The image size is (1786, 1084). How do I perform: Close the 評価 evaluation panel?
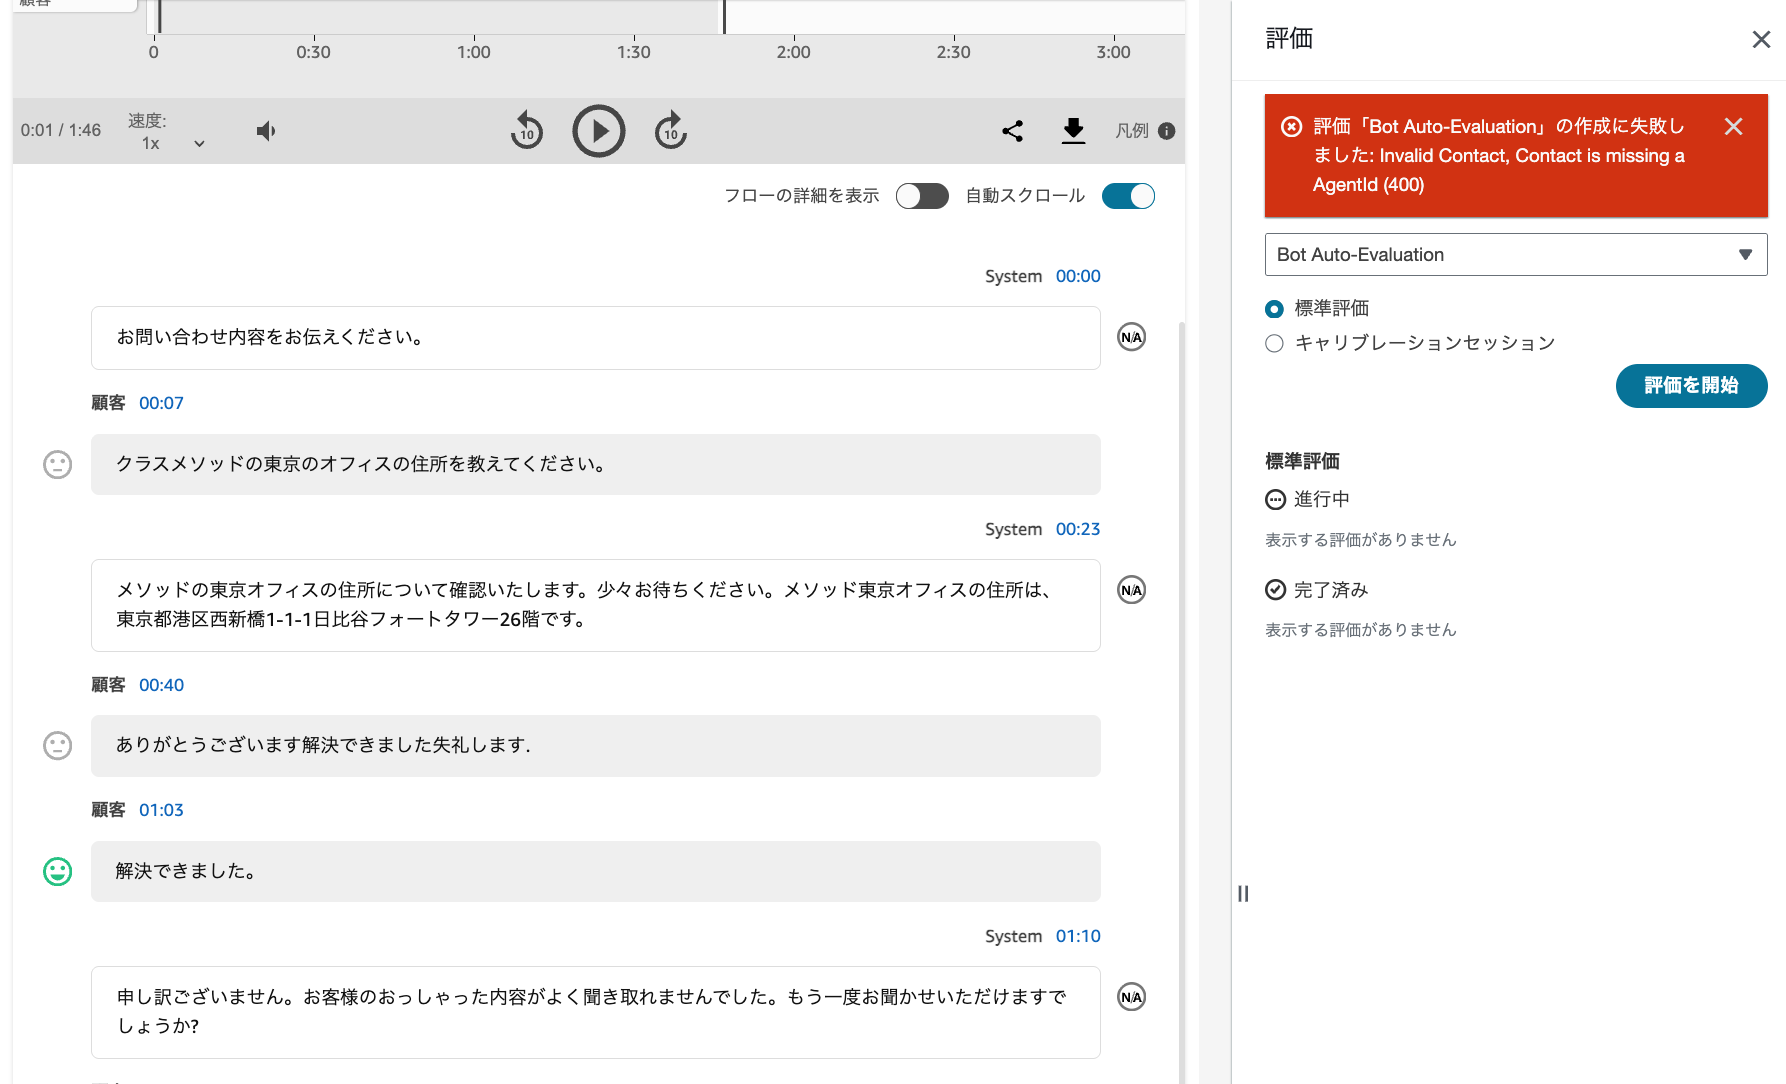1761,39
